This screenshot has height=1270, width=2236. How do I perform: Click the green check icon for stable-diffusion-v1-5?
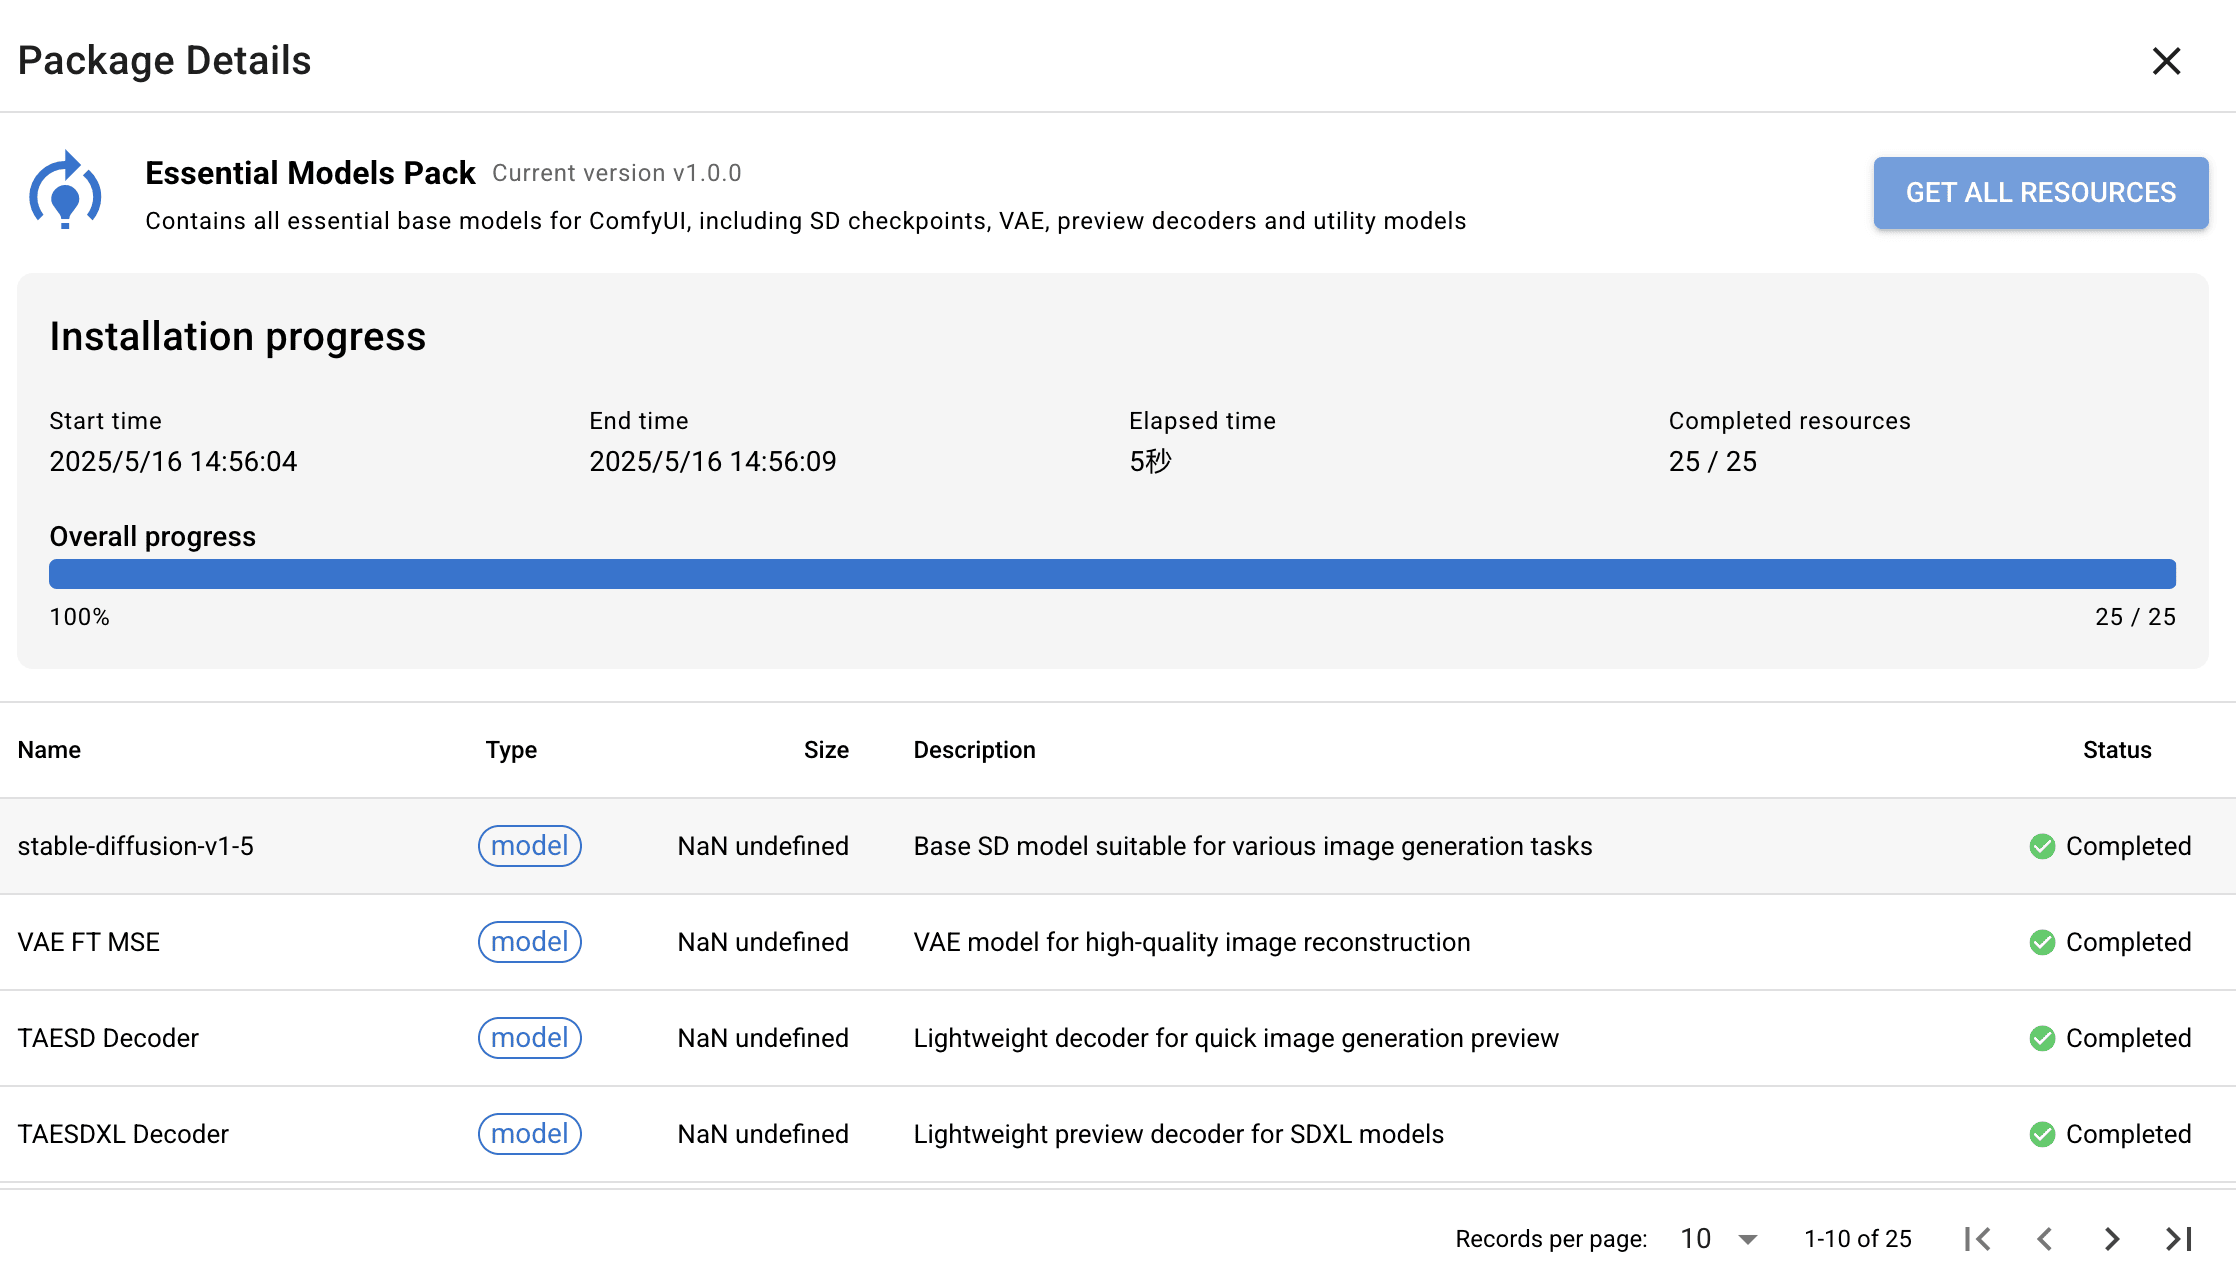(x=2042, y=846)
